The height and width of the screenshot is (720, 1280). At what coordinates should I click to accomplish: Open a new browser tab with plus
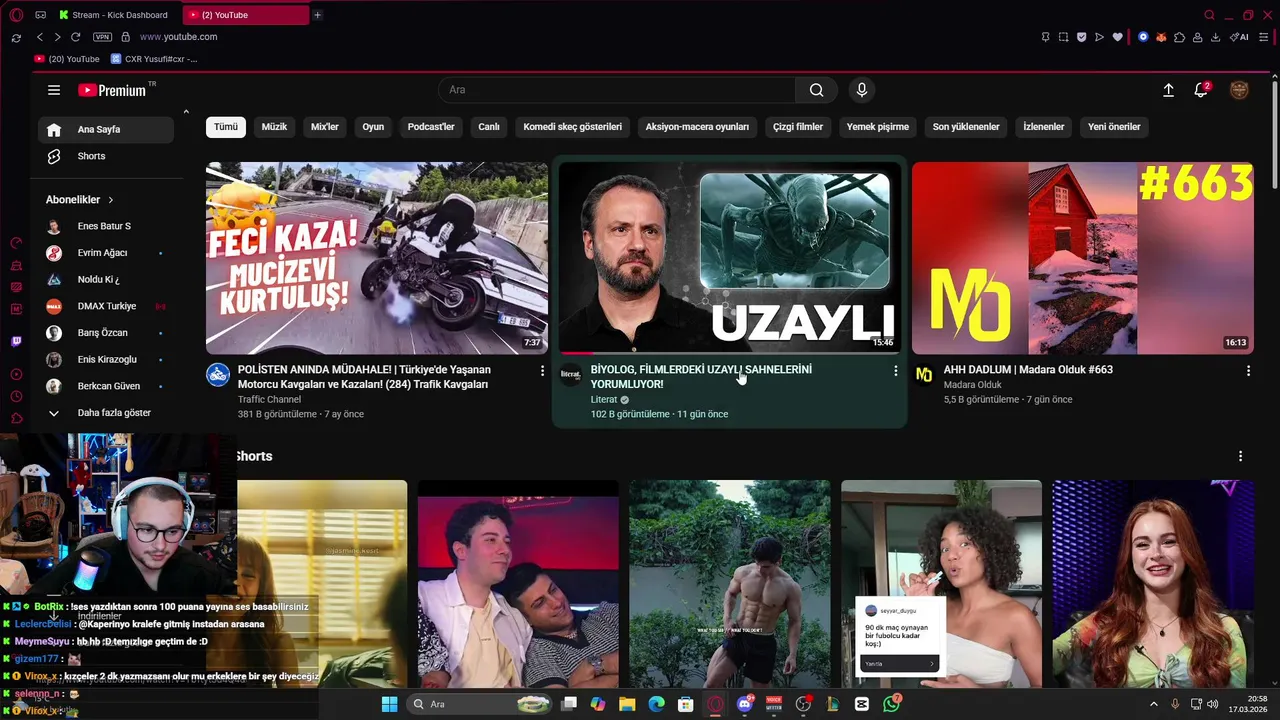(317, 15)
